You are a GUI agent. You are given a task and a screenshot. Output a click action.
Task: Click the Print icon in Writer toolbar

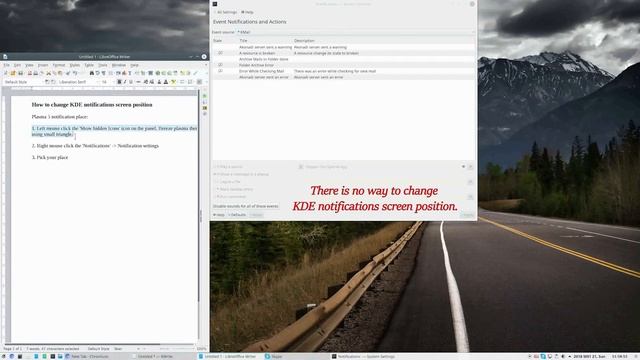[36, 73]
